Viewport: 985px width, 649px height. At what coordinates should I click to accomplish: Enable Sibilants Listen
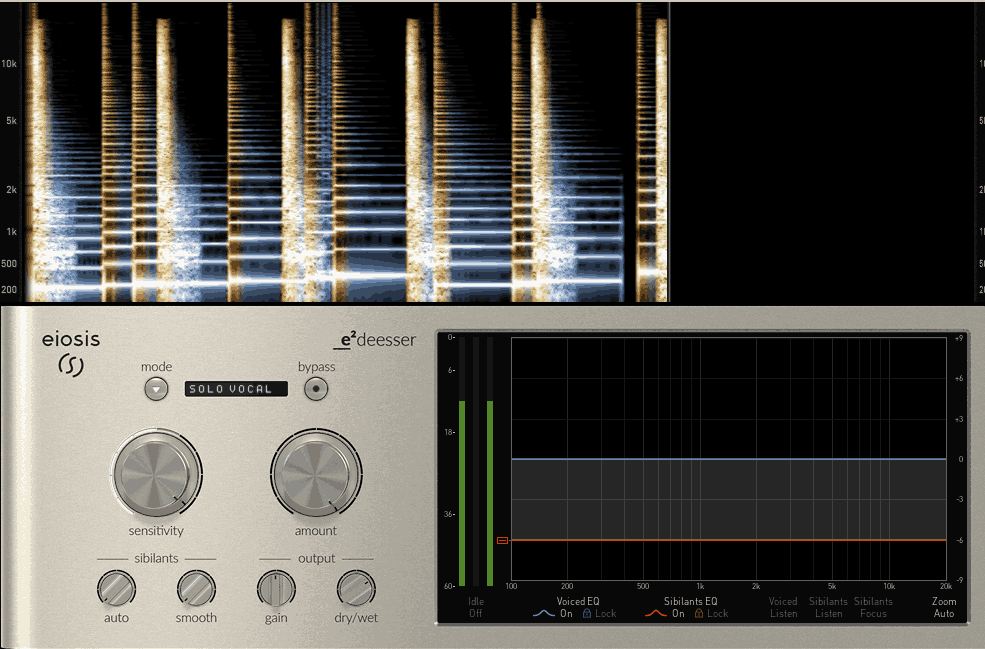[828, 608]
